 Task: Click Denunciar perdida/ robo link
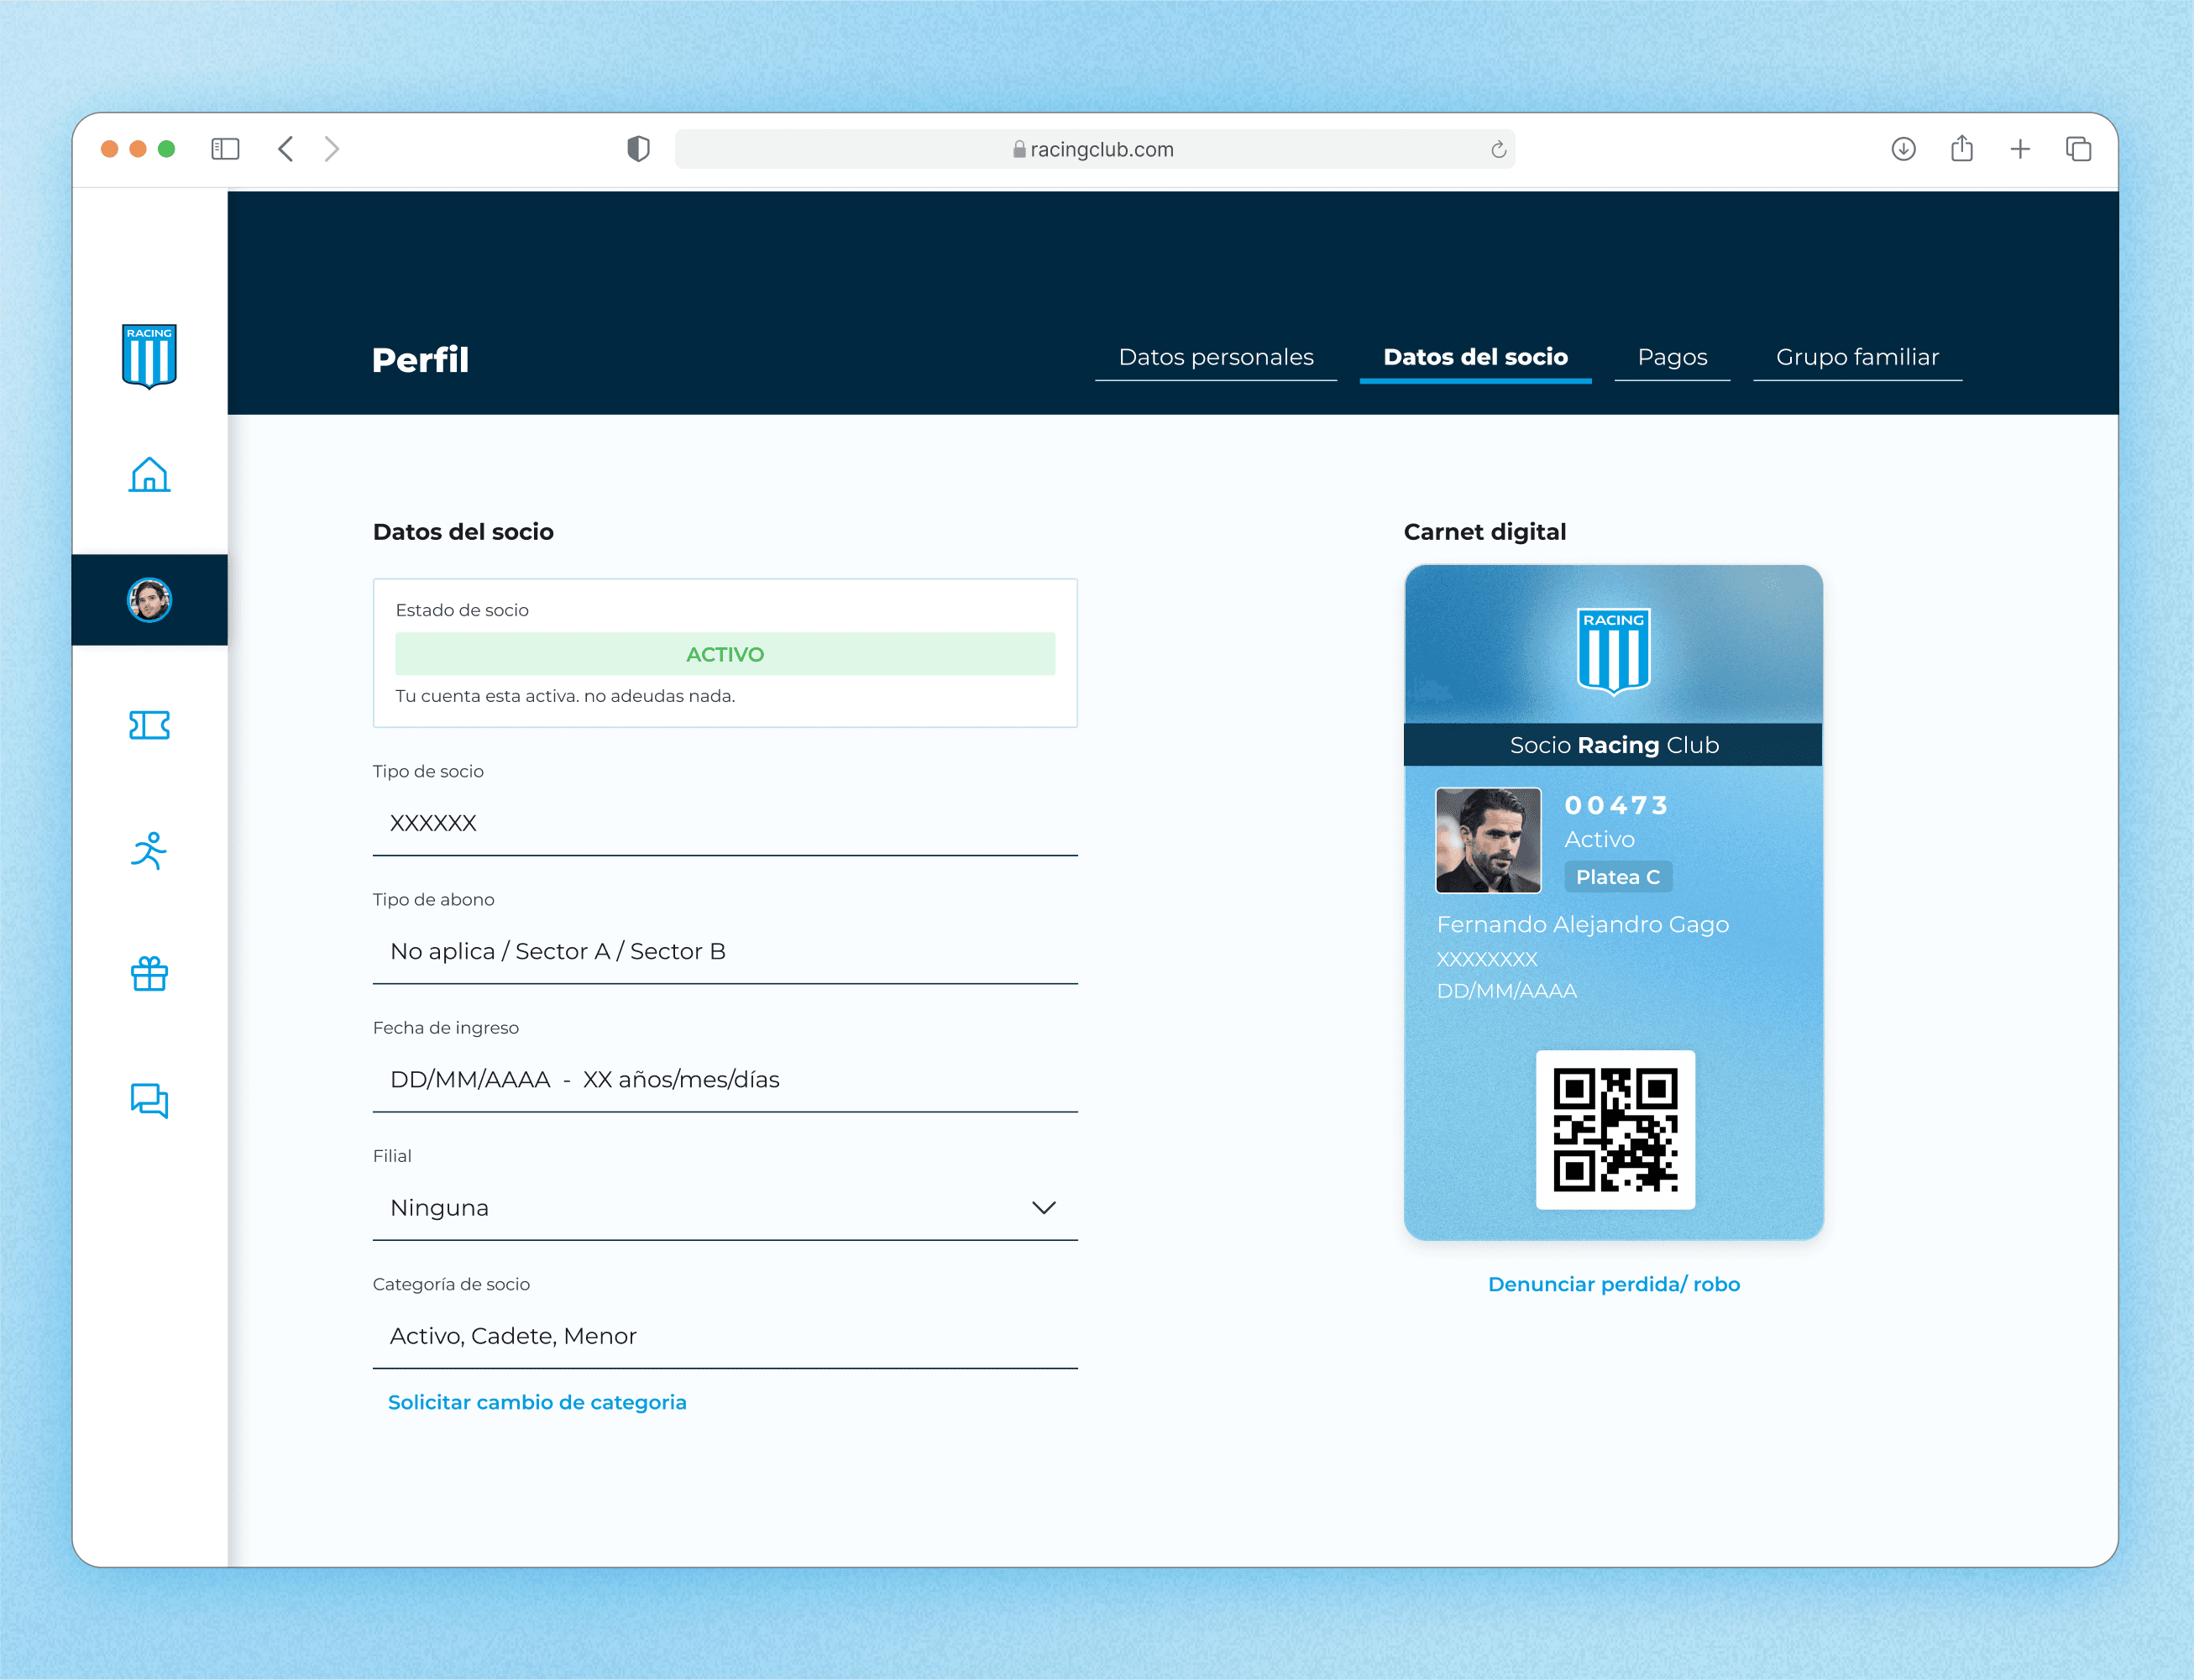click(1614, 1284)
